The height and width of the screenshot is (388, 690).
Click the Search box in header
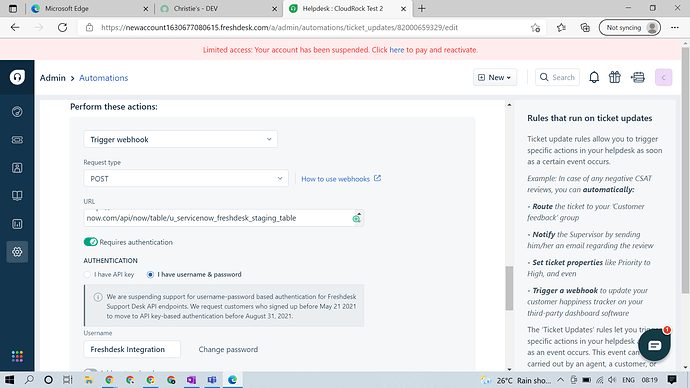(557, 77)
